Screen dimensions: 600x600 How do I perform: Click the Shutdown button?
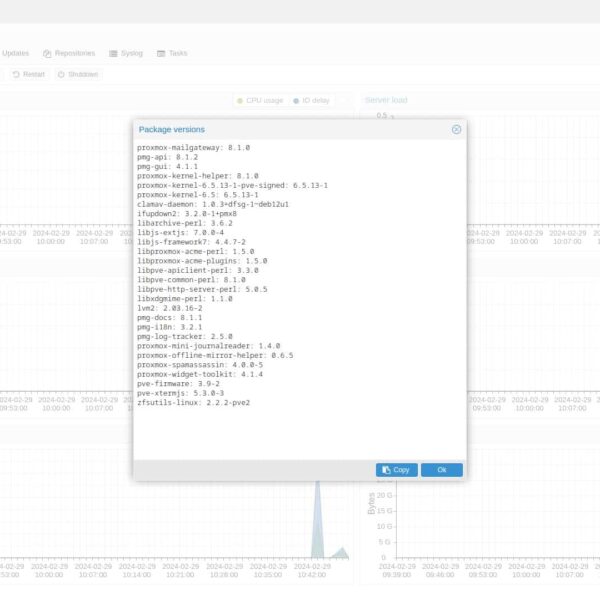(78, 74)
